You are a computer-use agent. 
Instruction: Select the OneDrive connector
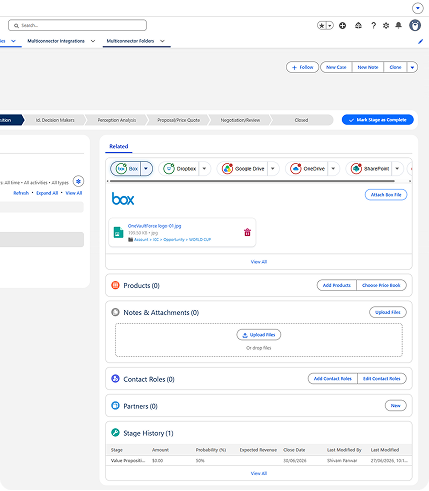[x=307, y=169]
